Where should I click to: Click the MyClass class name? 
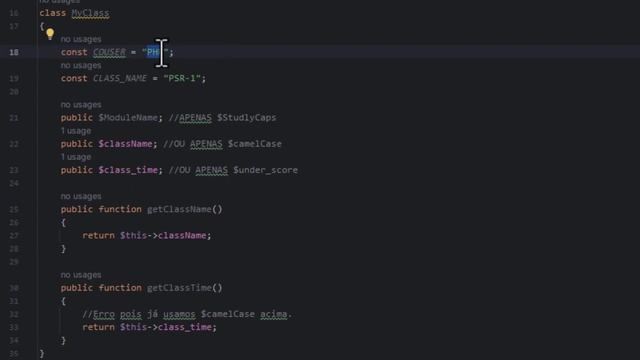pyautogui.click(x=90, y=13)
